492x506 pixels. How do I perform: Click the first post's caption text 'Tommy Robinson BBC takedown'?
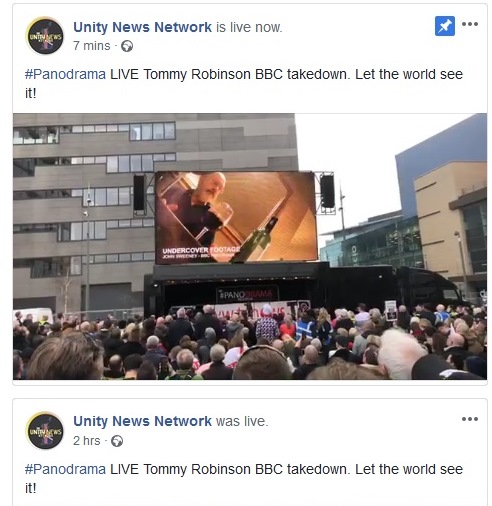point(247,74)
